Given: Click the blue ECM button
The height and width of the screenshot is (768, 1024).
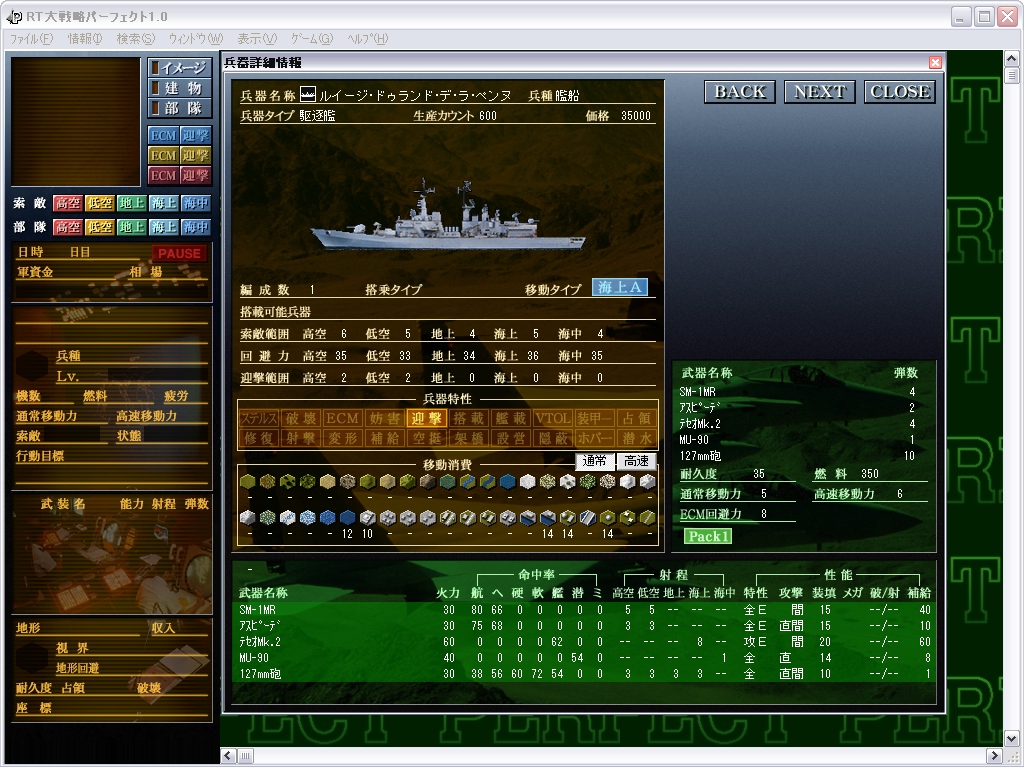Looking at the screenshot, I should pos(163,135).
